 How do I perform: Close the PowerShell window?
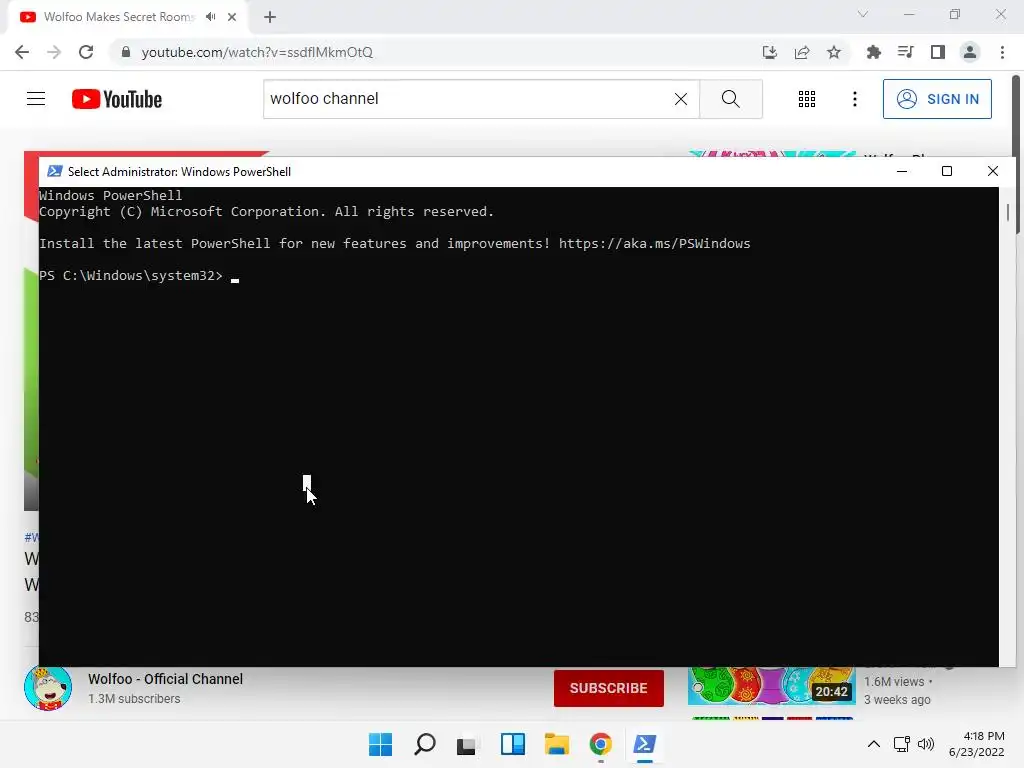click(993, 171)
